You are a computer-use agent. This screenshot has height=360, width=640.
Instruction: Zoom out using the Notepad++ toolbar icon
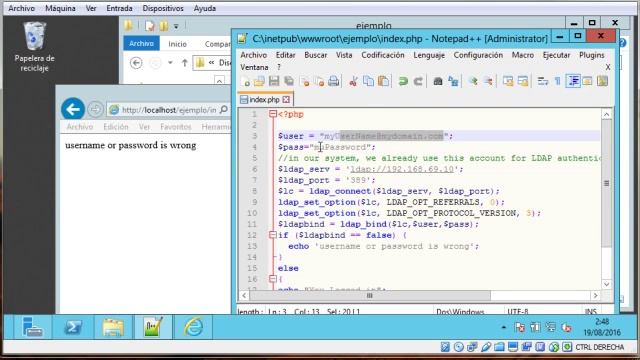[x=488, y=81]
